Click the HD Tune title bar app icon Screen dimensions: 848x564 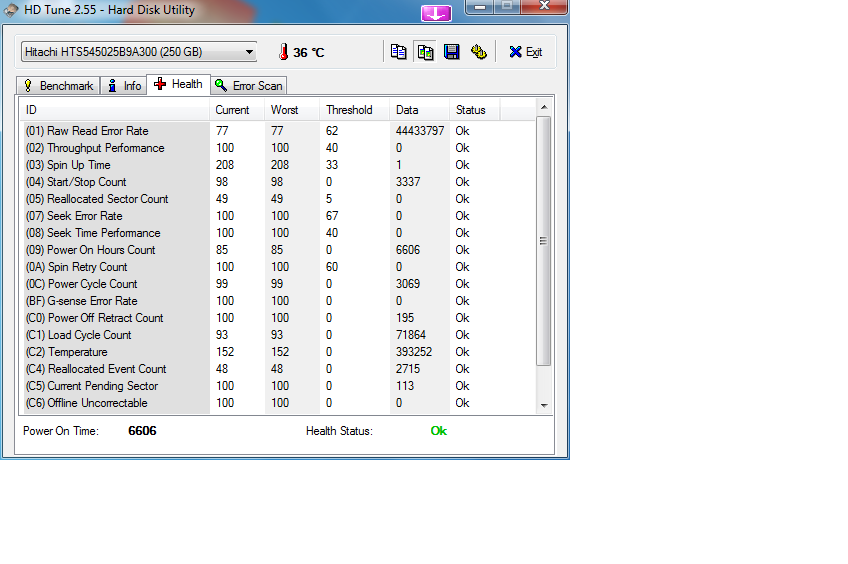[x=11, y=10]
